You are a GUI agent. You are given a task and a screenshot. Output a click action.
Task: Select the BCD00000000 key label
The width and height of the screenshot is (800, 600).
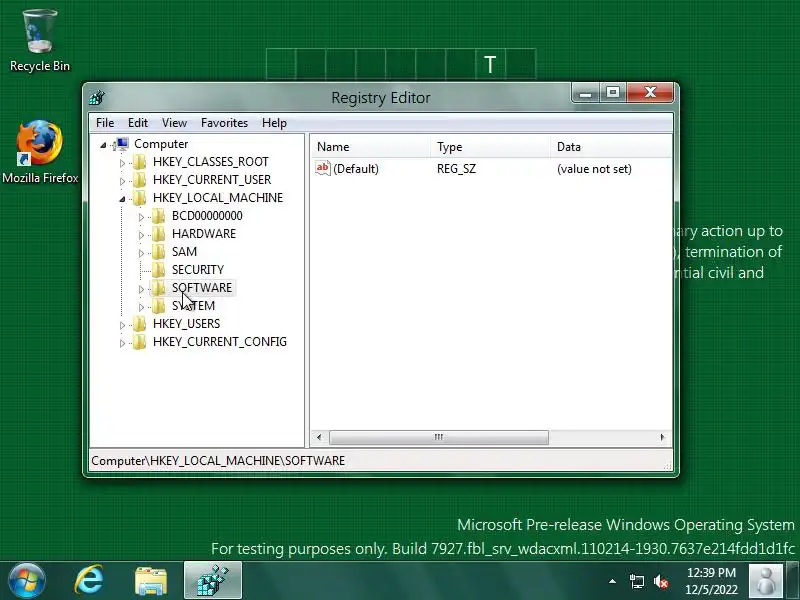pos(207,216)
